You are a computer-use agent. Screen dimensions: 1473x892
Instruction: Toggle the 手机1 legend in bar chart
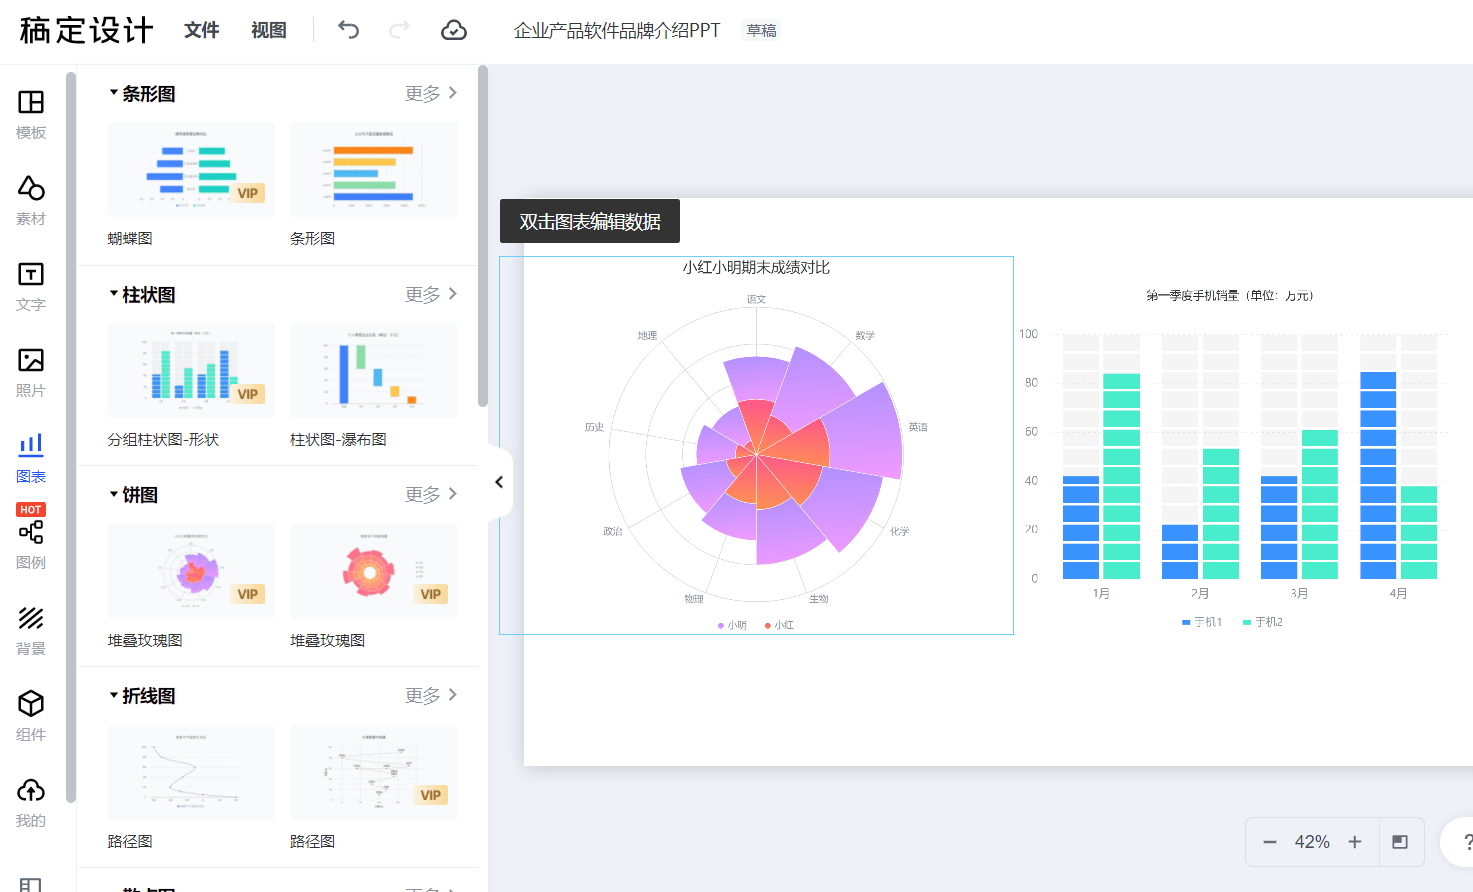tap(1202, 622)
